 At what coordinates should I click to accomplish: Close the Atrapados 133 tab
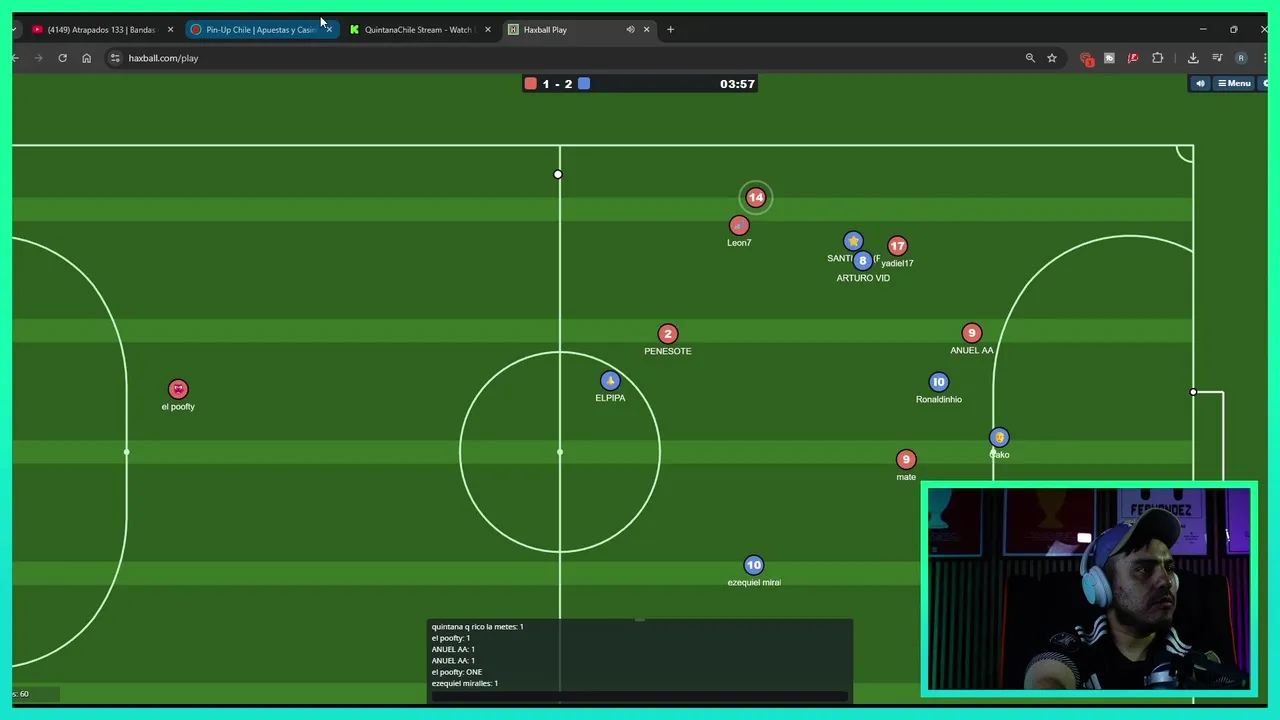click(x=170, y=29)
